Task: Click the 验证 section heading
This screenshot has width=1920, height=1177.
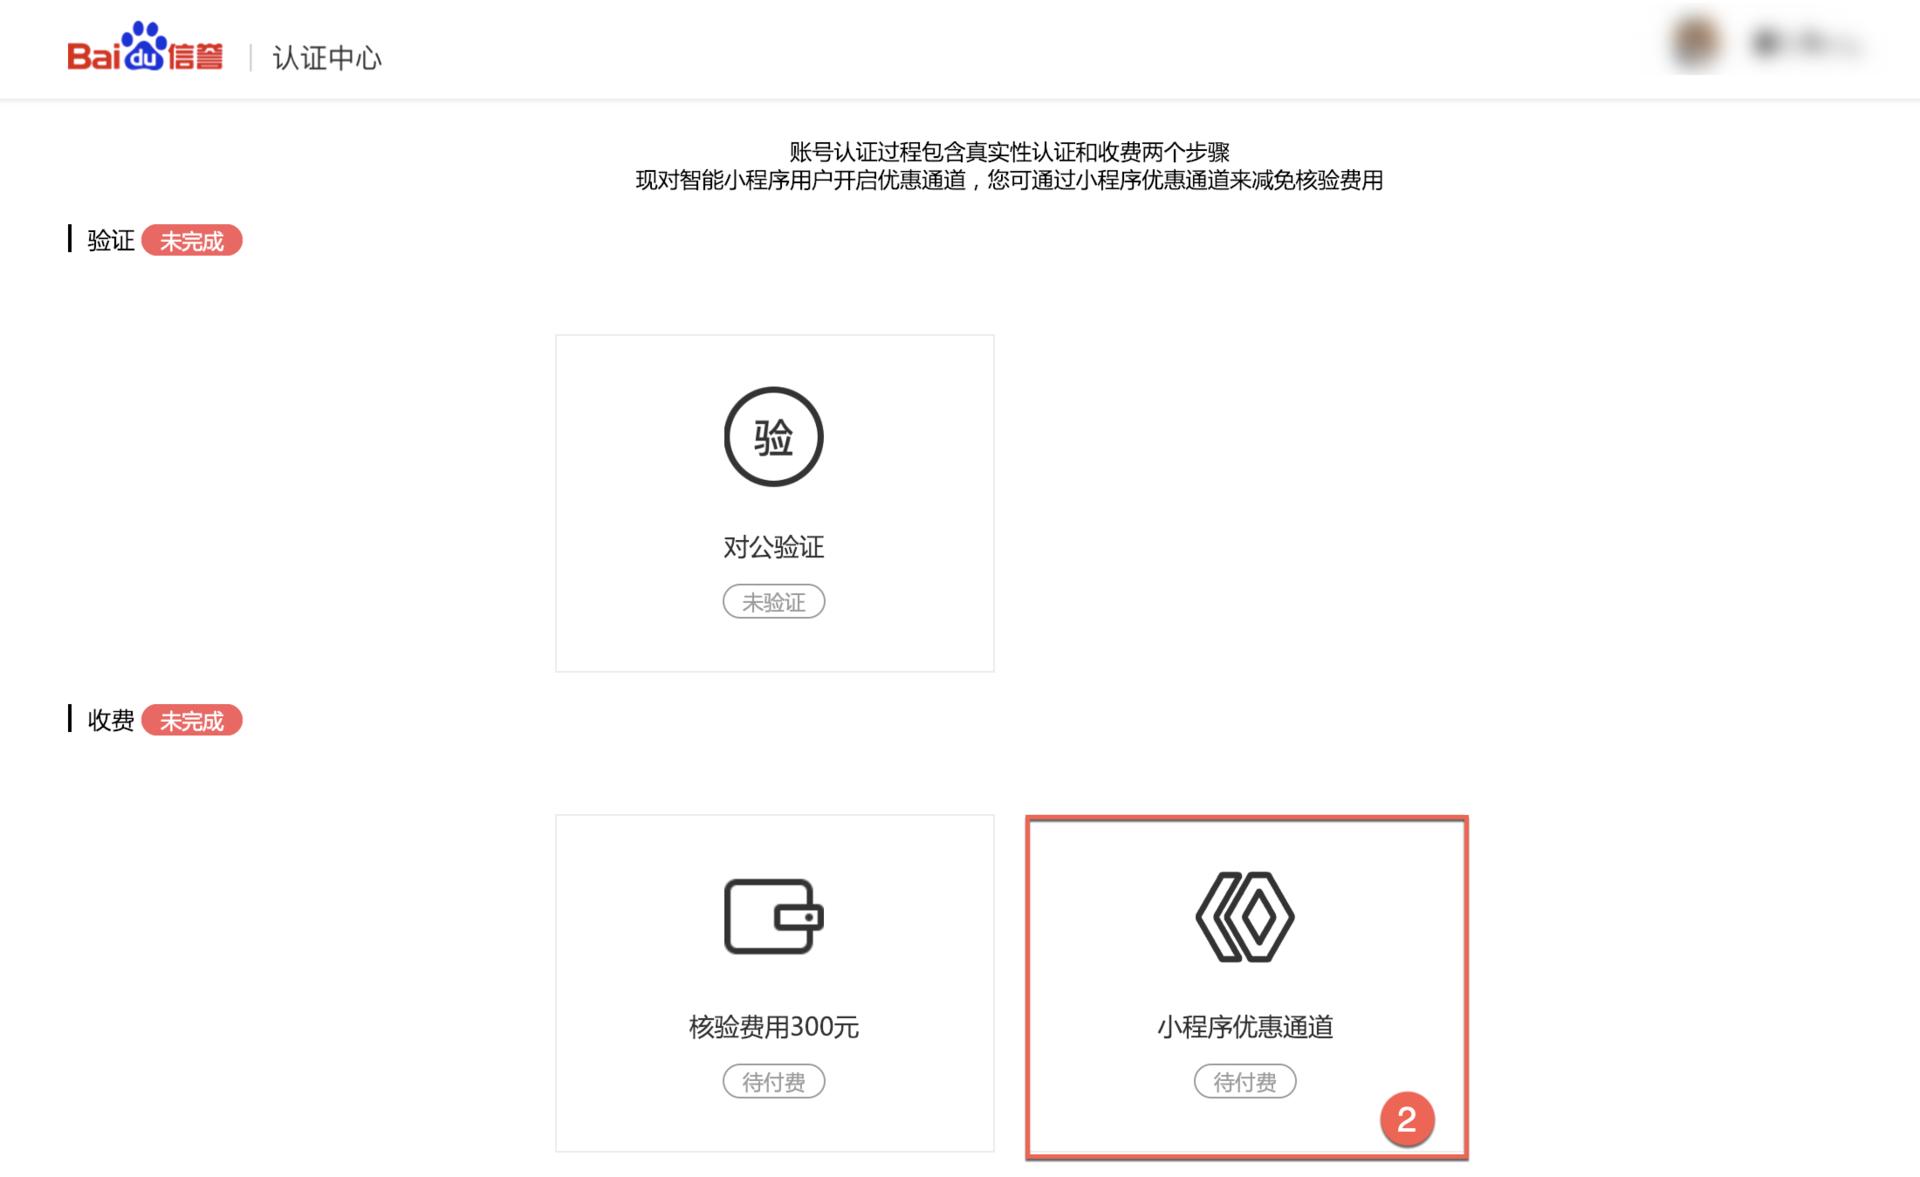Action: (112, 239)
